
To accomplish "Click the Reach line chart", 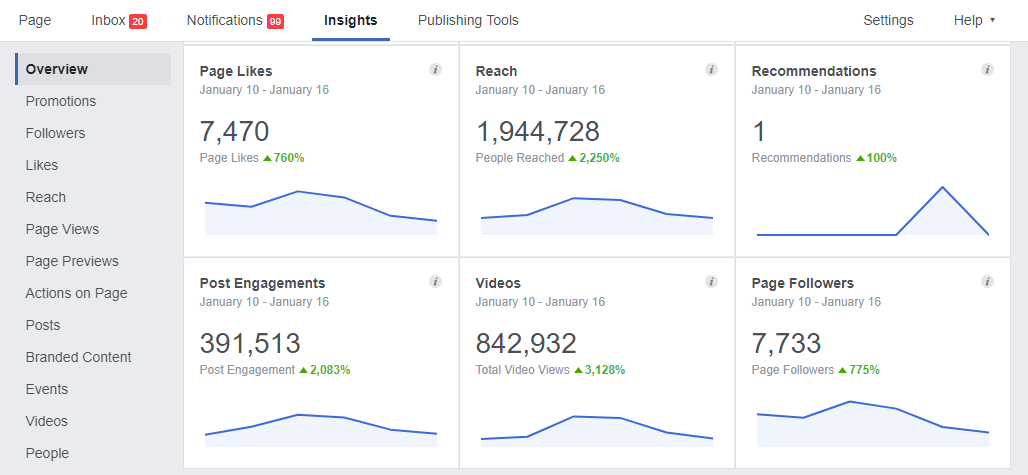I will tap(597, 214).
